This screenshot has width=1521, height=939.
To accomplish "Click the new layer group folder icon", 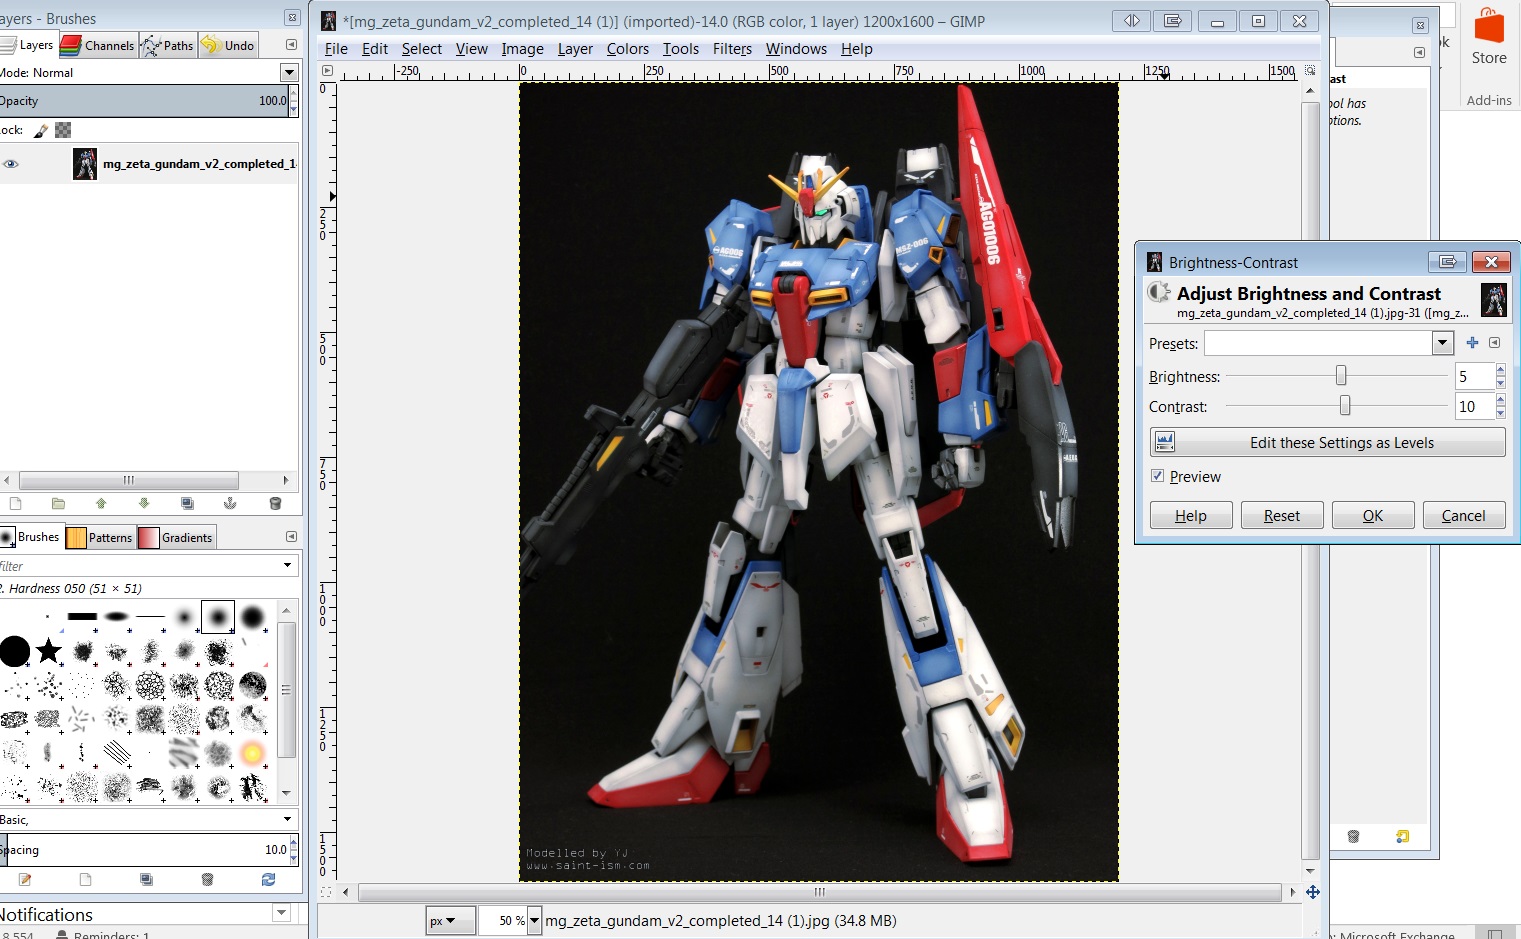I will point(58,503).
